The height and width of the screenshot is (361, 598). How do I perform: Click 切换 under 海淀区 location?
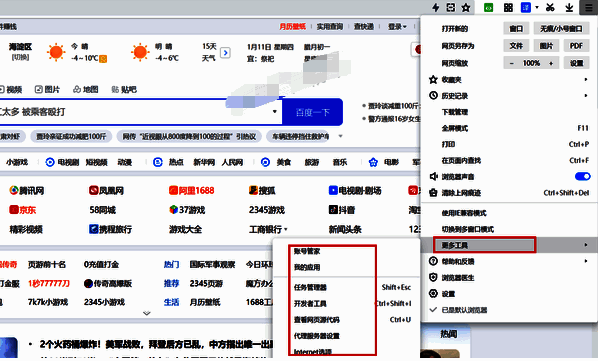(20, 57)
